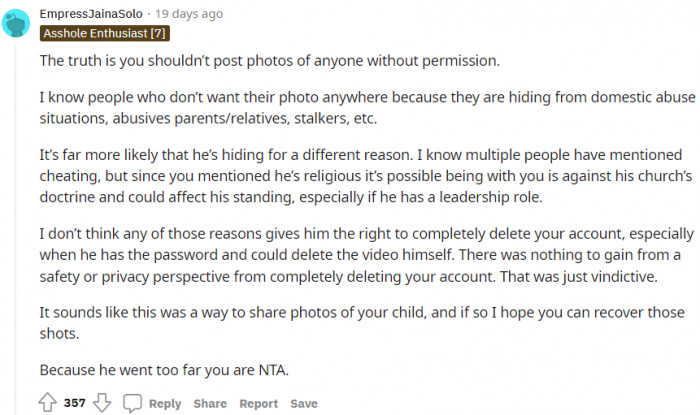Click the sentence beginning 'I don't think any'

[360, 234]
